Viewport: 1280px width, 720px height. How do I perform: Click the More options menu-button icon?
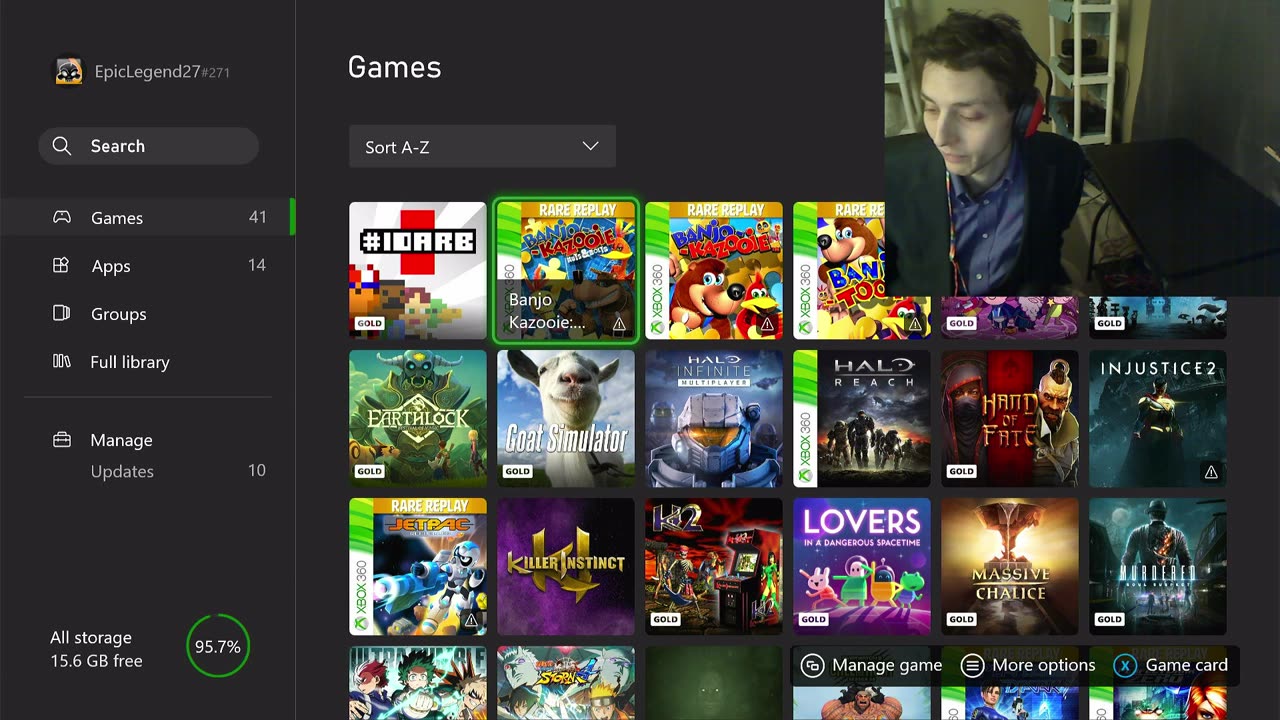pyautogui.click(x=972, y=665)
